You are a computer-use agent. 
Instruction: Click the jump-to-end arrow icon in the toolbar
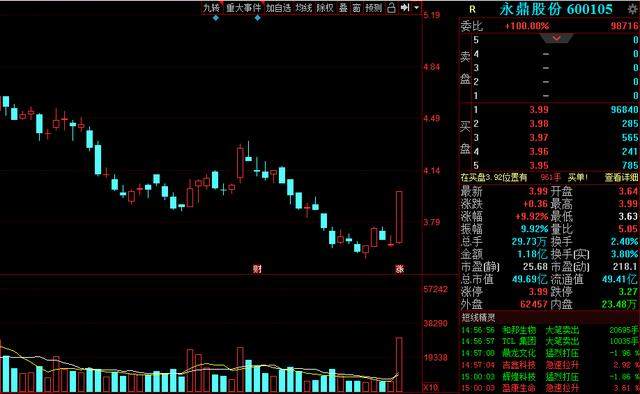[405, 8]
